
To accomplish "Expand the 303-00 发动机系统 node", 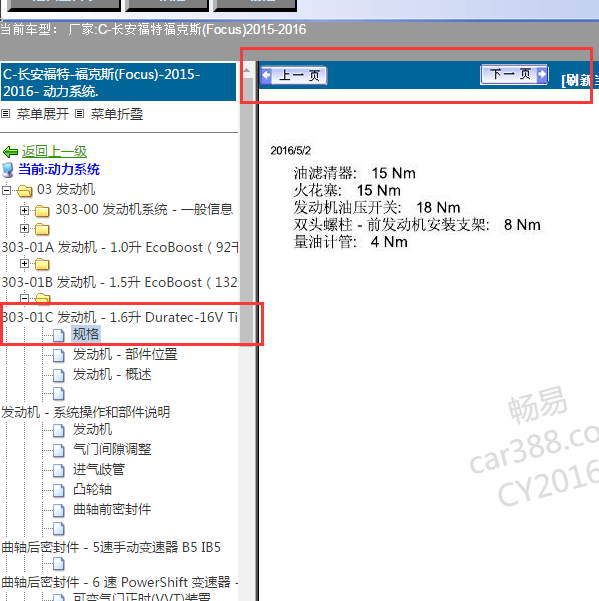I will coord(25,210).
